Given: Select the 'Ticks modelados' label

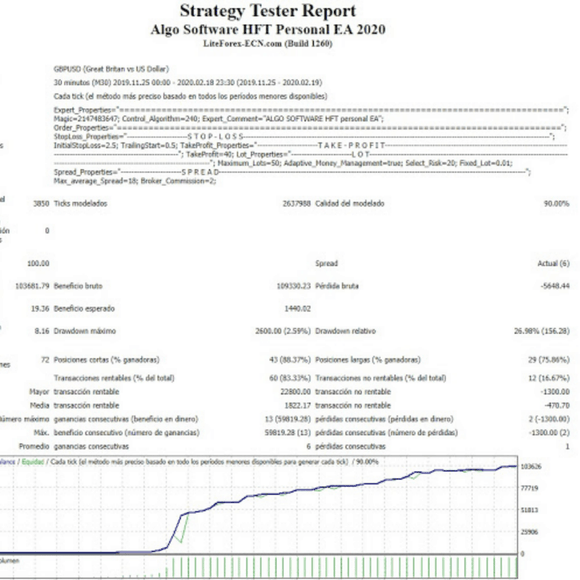Looking at the screenshot, I should (x=80, y=203).
